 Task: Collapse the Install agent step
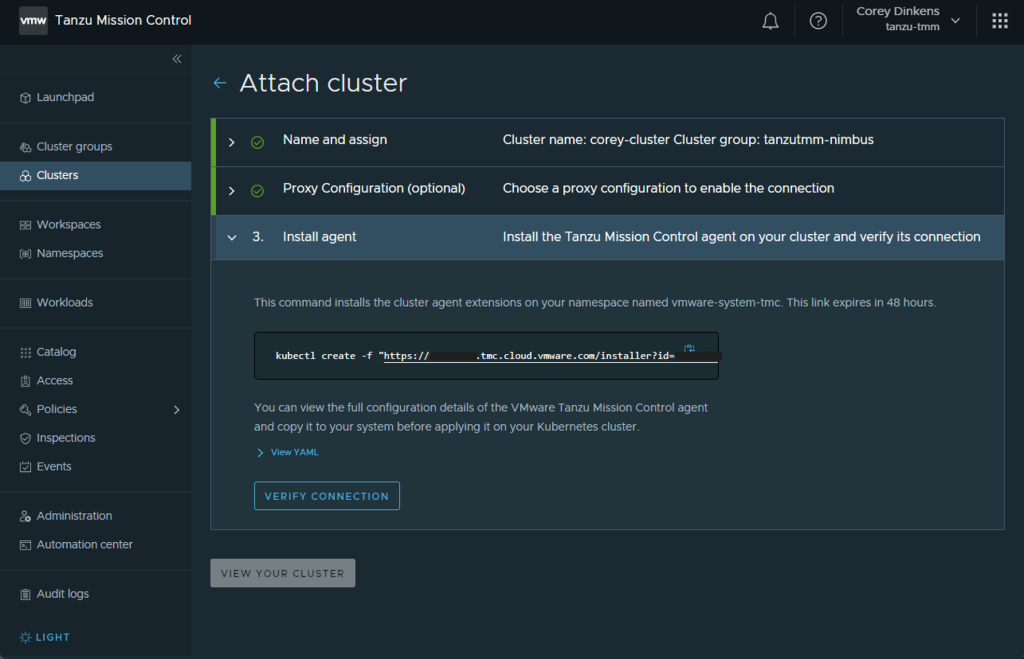232,238
